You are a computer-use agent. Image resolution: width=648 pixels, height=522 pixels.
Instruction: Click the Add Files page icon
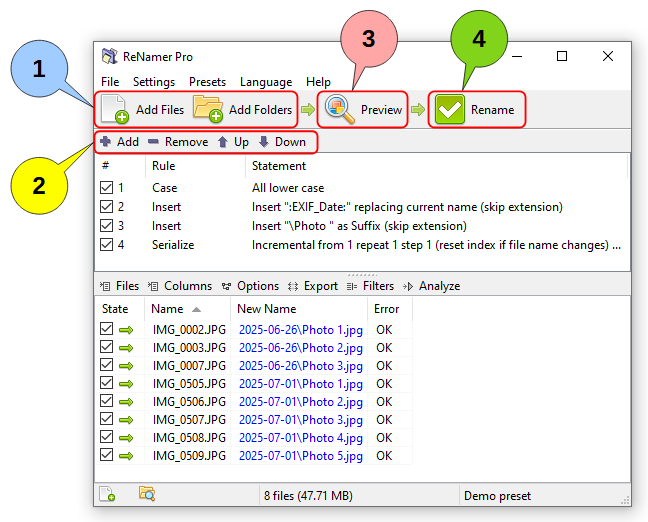[x=115, y=109]
